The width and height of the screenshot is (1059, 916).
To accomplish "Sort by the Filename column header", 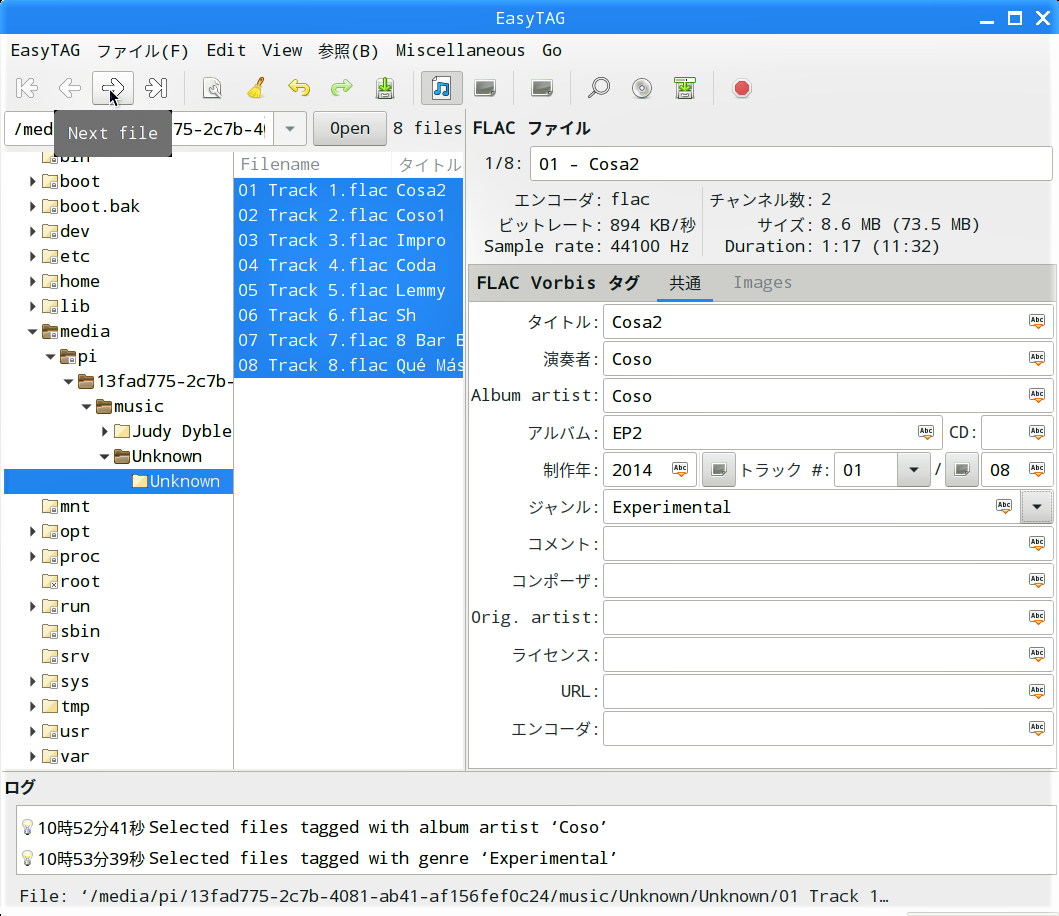I will coord(312,164).
